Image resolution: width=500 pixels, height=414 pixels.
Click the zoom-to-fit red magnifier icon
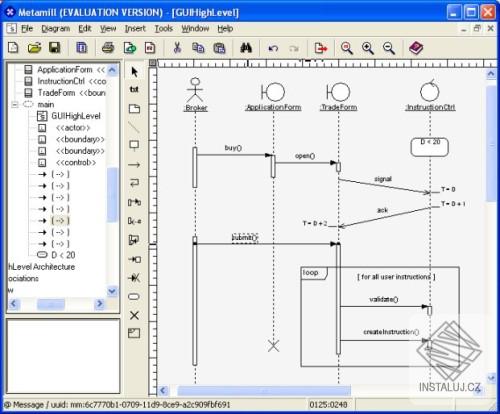[x=347, y=48]
